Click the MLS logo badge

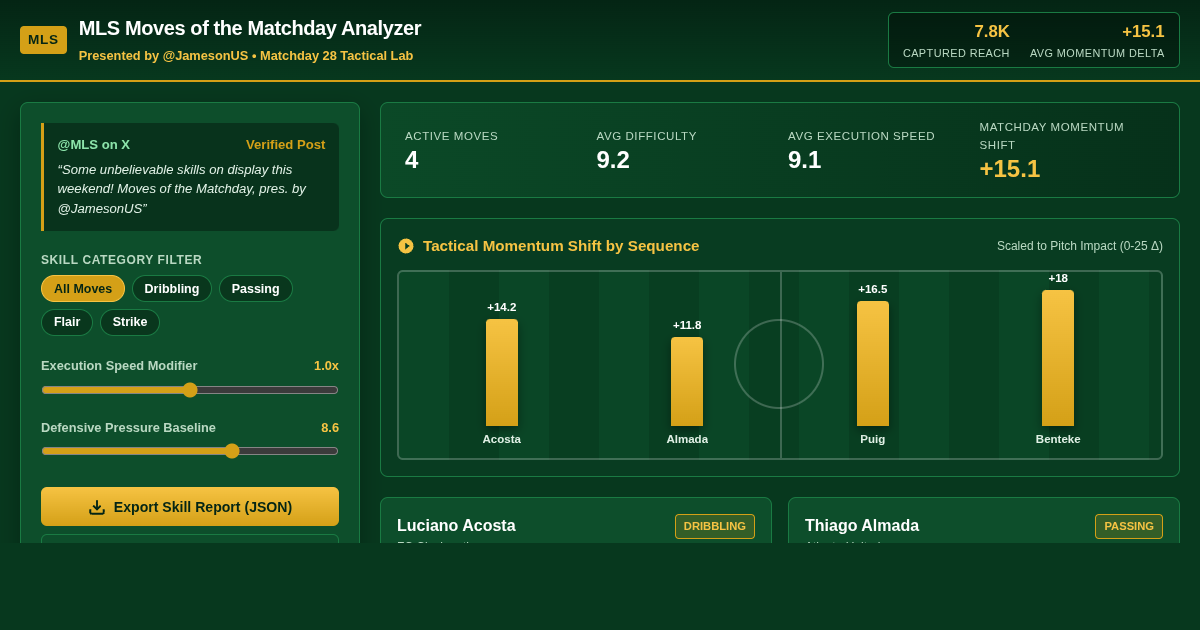[x=43, y=40]
